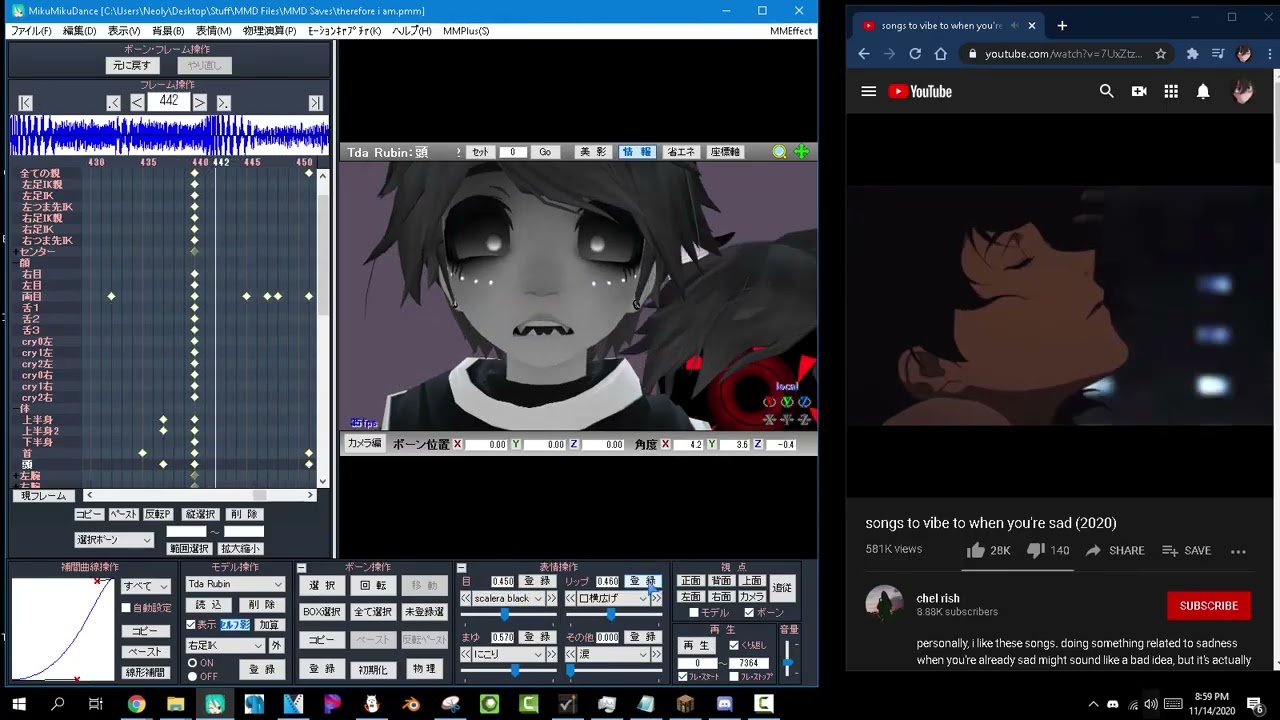Toggle フレ・ストップ frame stop checkbox
The width and height of the screenshot is (1280, 720).
coord(734,677)
